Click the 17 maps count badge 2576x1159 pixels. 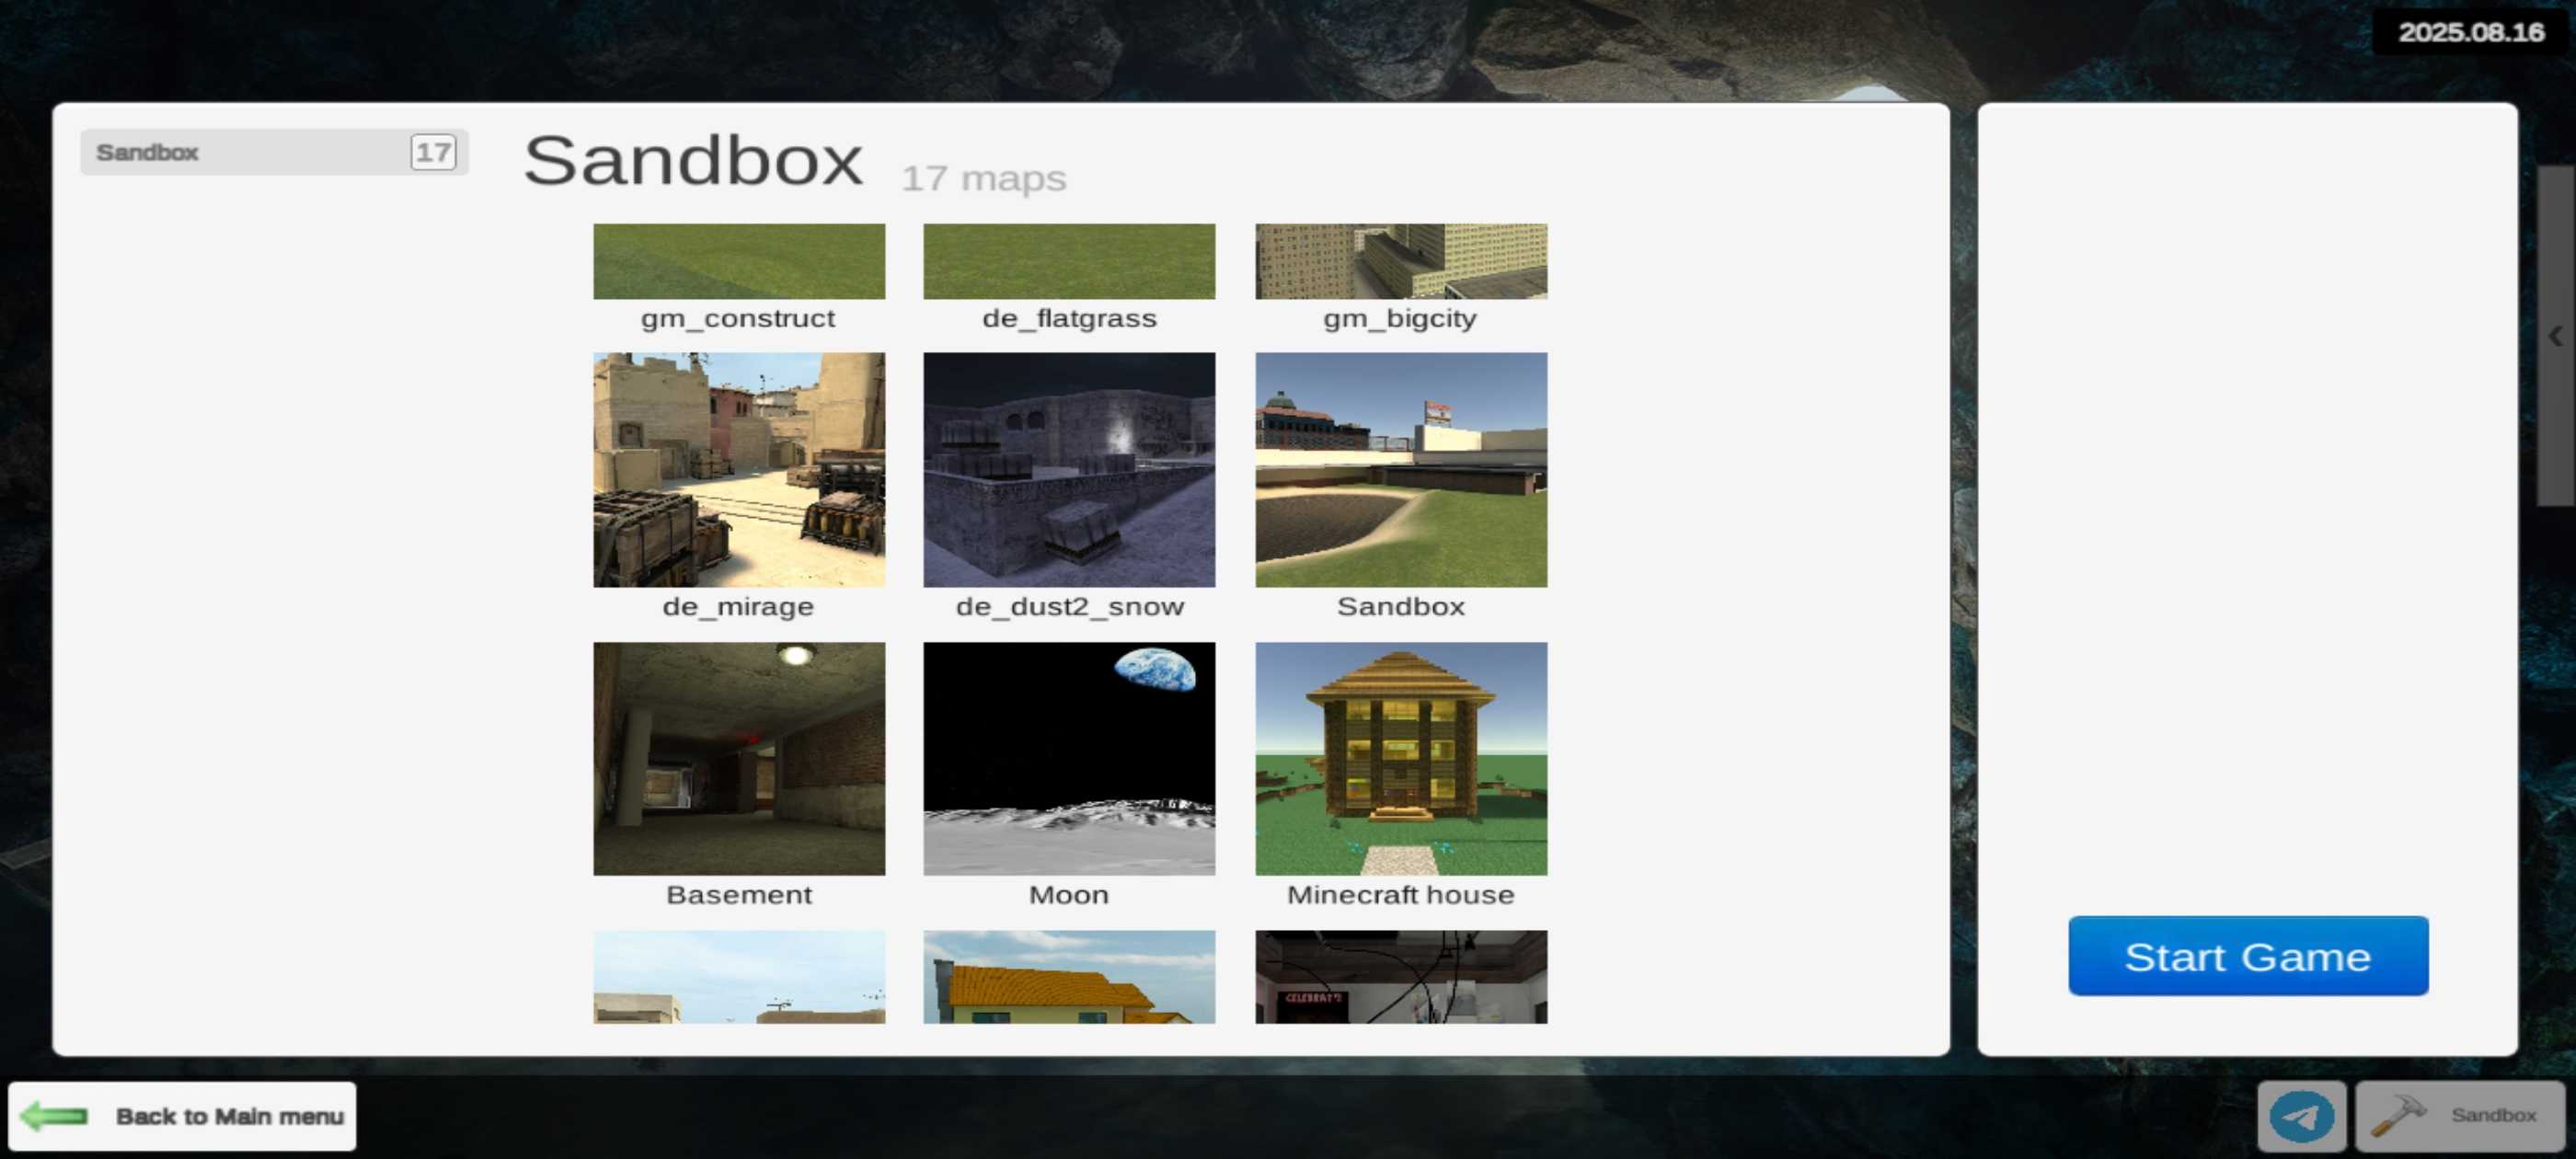pyautogui.click(x=432, y=152)
